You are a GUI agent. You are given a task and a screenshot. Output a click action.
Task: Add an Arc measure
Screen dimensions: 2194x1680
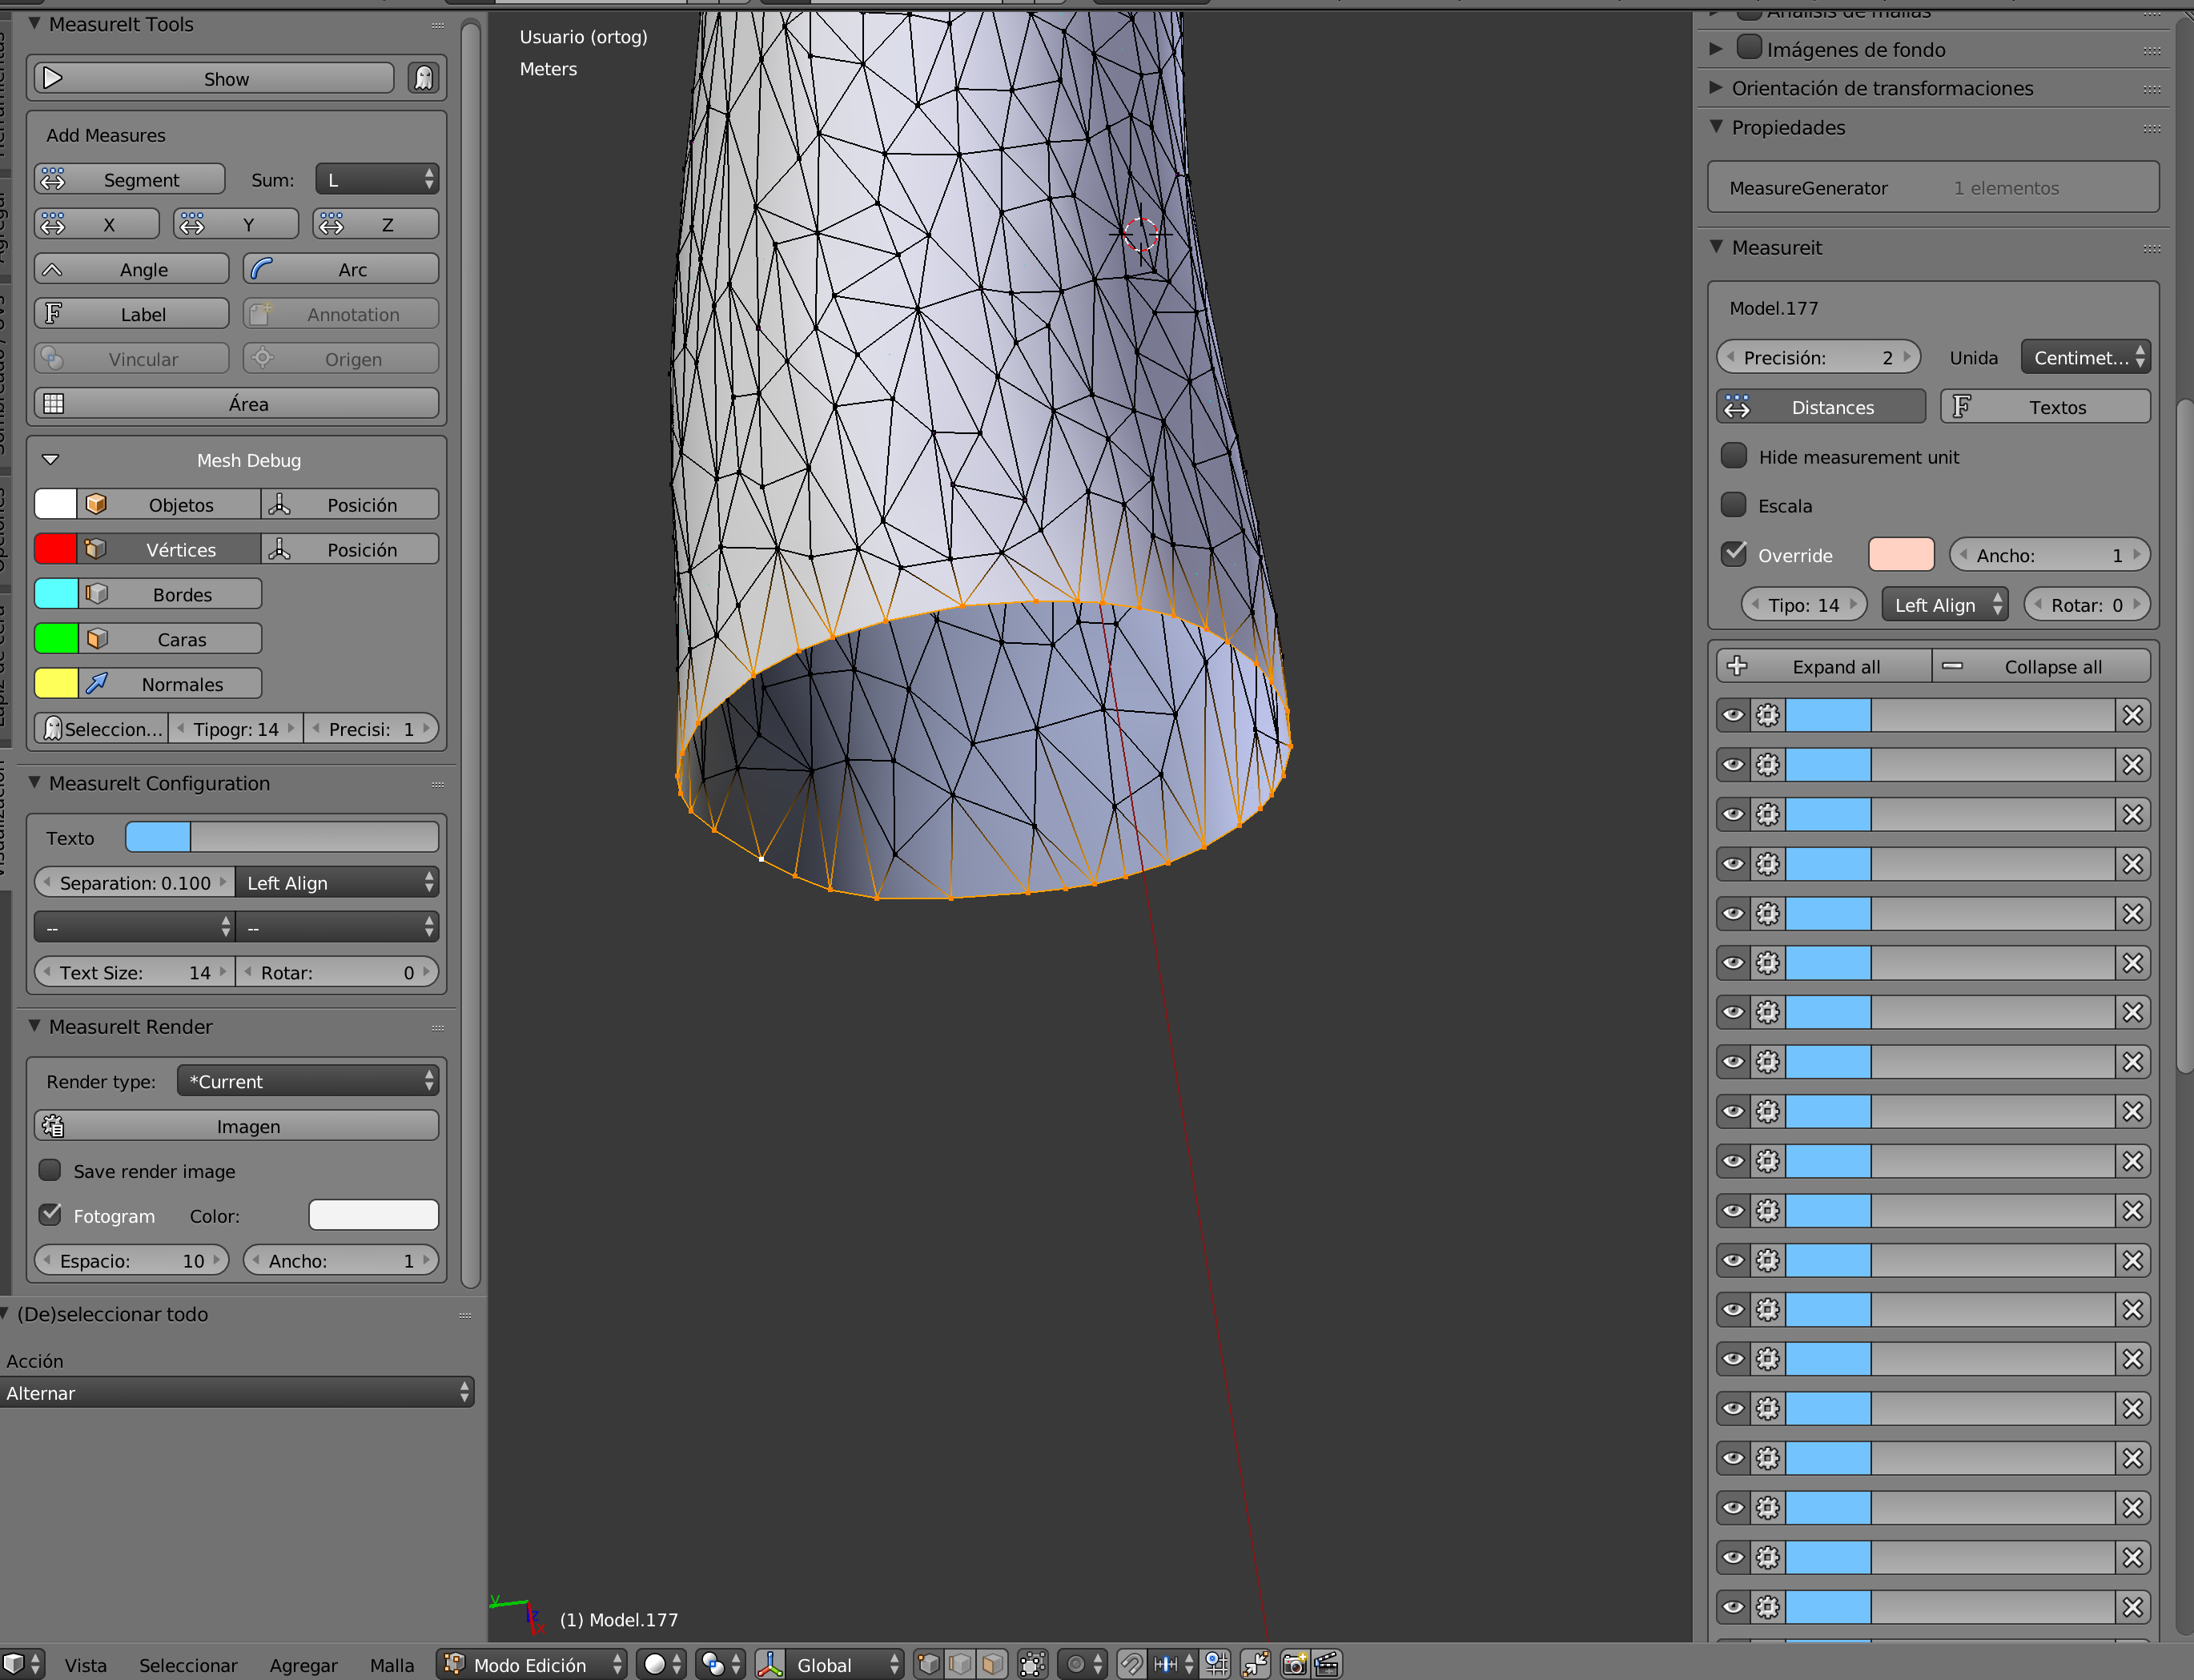click(x=341, y=269)
